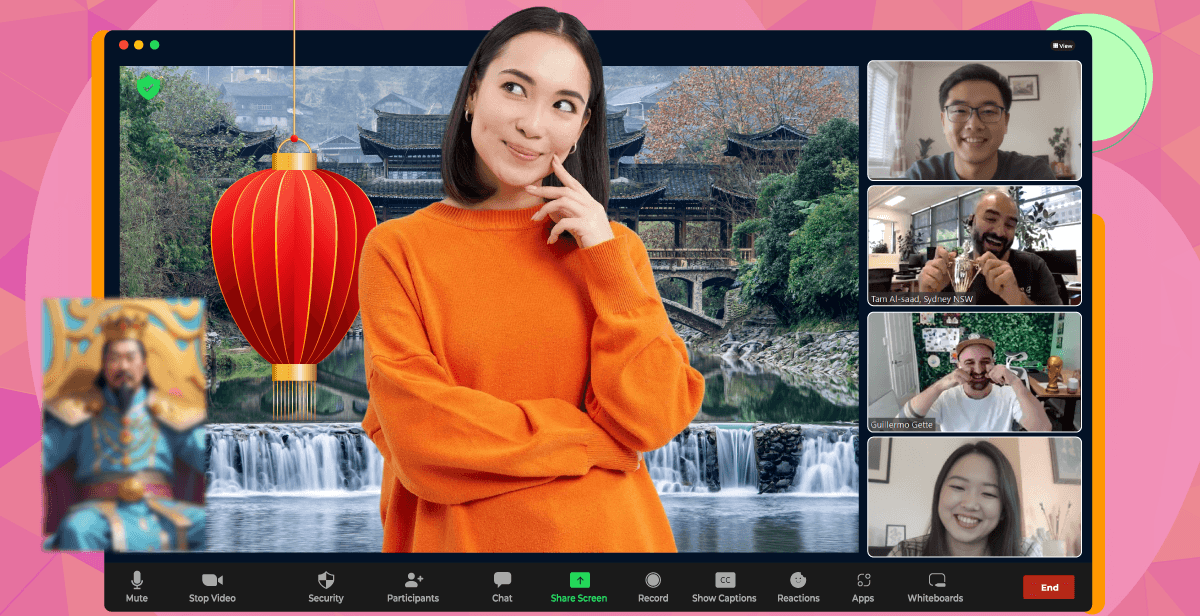Enter full screen with the green dot
Image resolution: width=1200 pixels, height=616 pixels.
tap(155, 45)
